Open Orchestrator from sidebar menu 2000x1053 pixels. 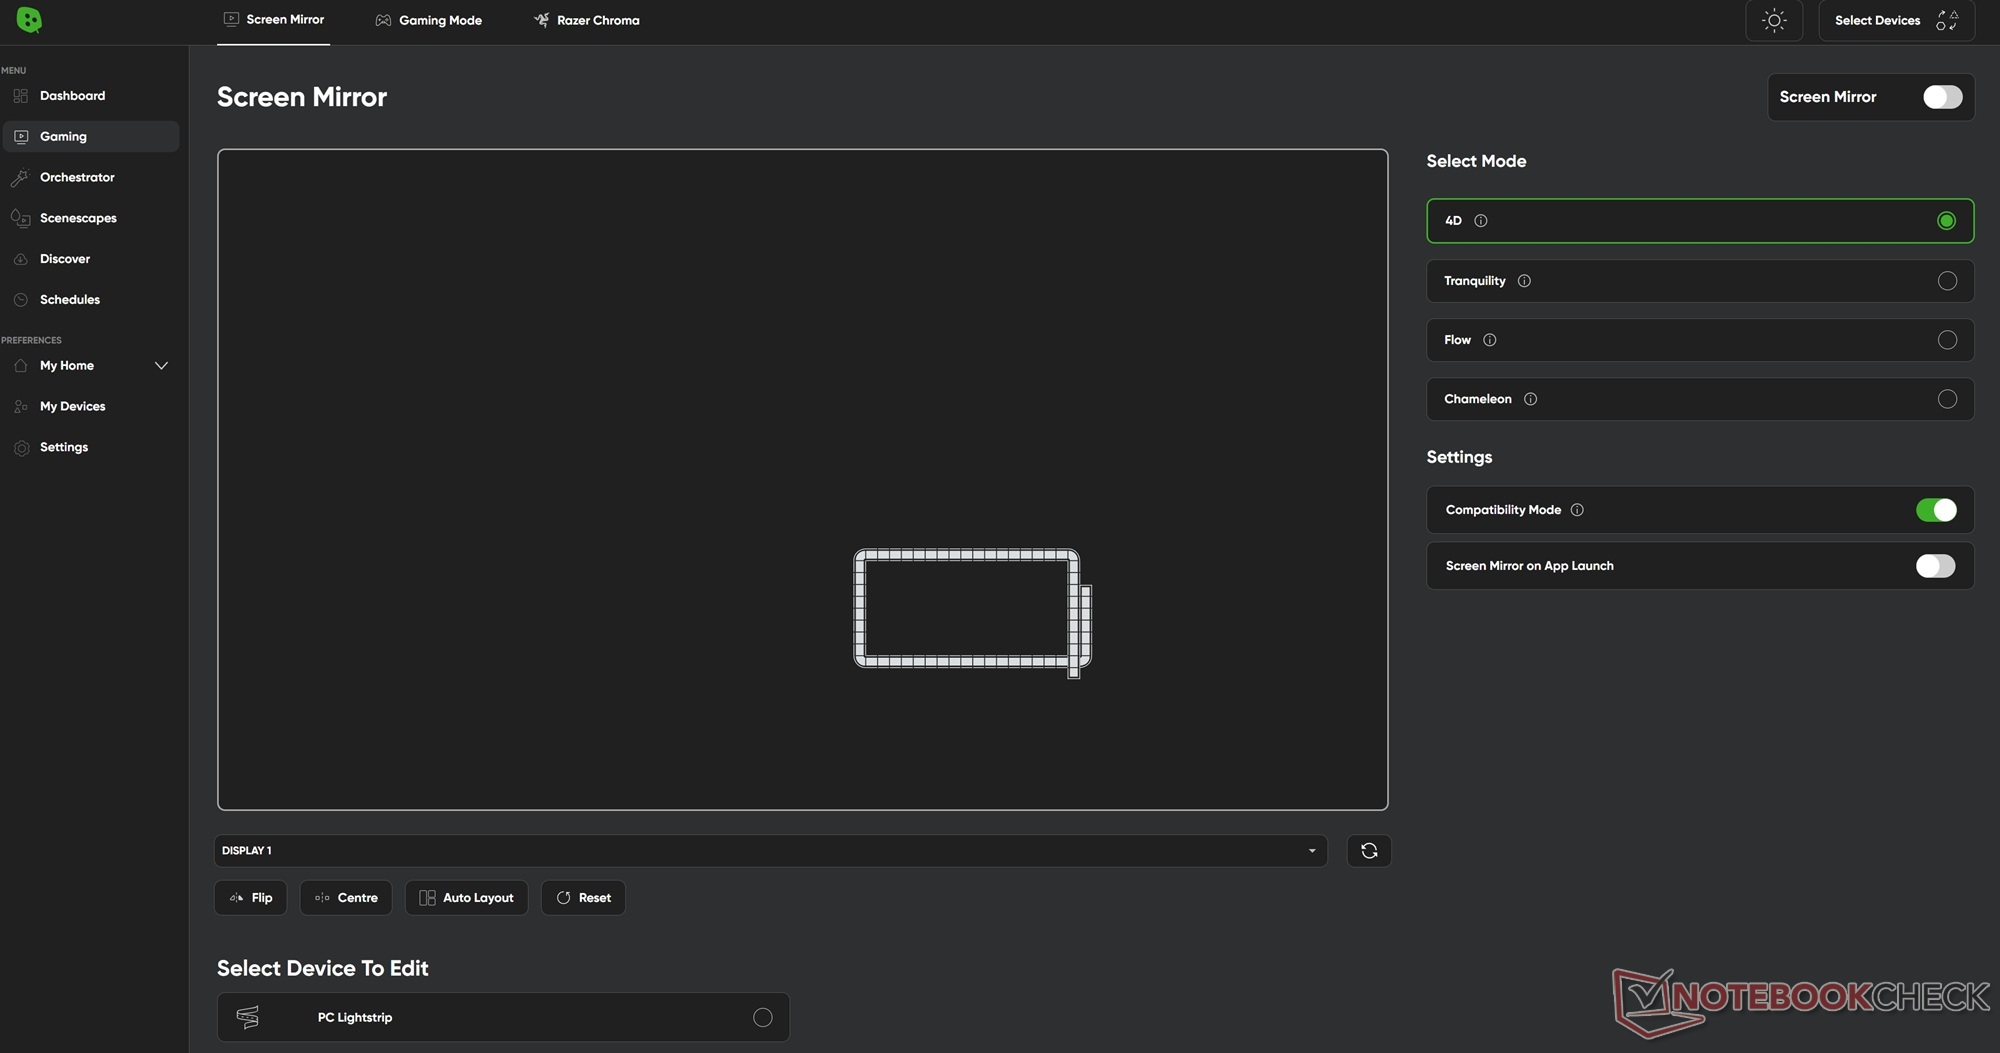coord(91,178)
